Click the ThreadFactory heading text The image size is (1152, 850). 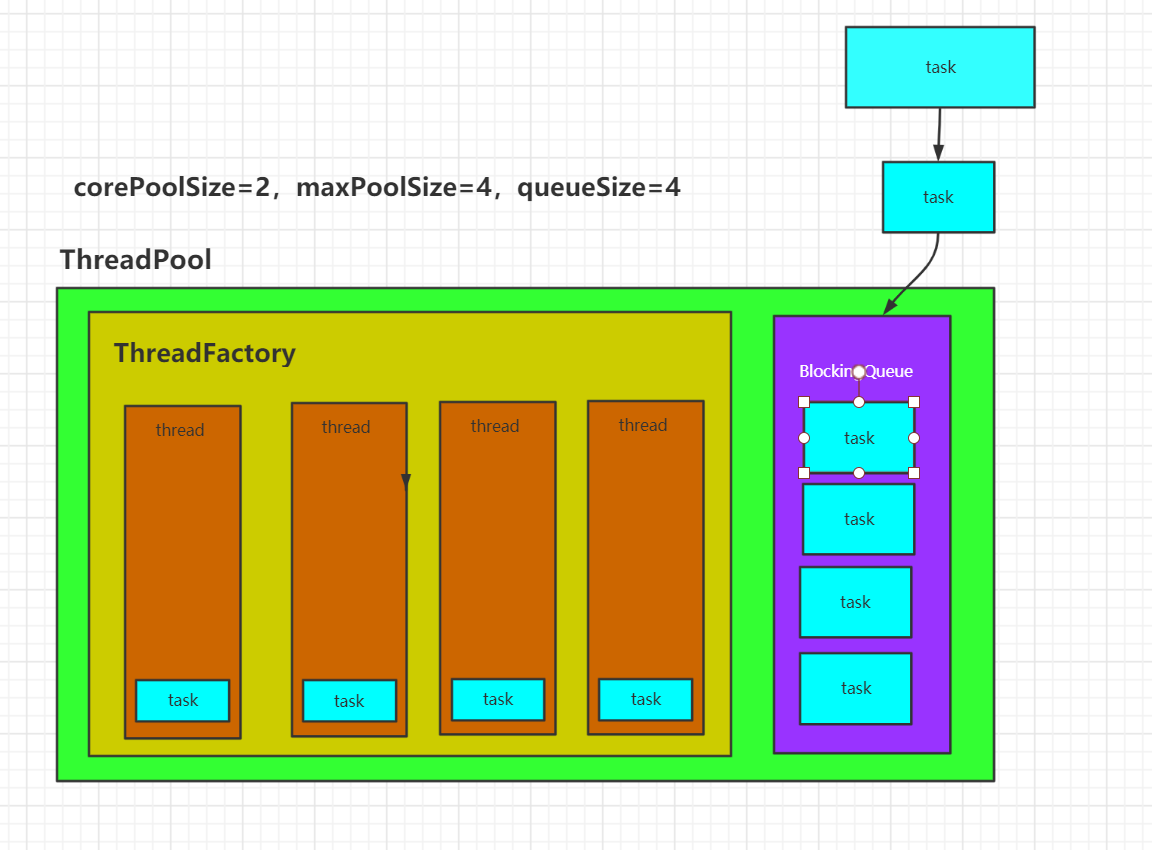204,353
